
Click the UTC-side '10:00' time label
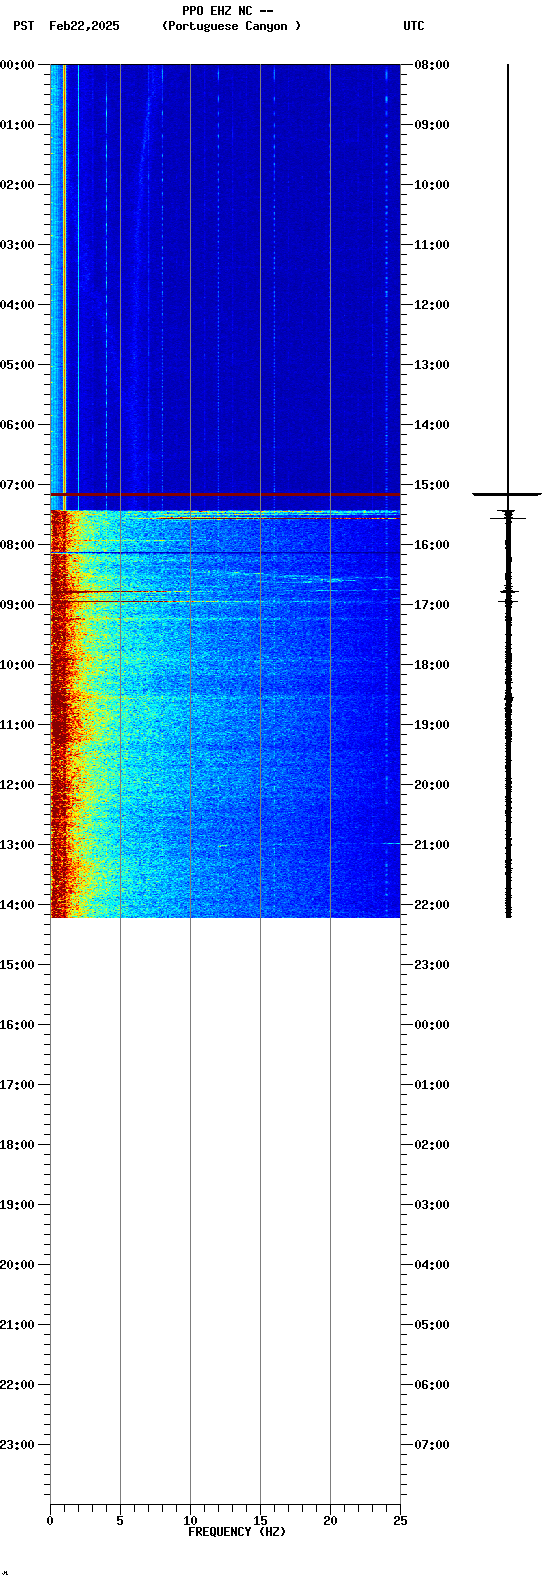click(431, 185)
